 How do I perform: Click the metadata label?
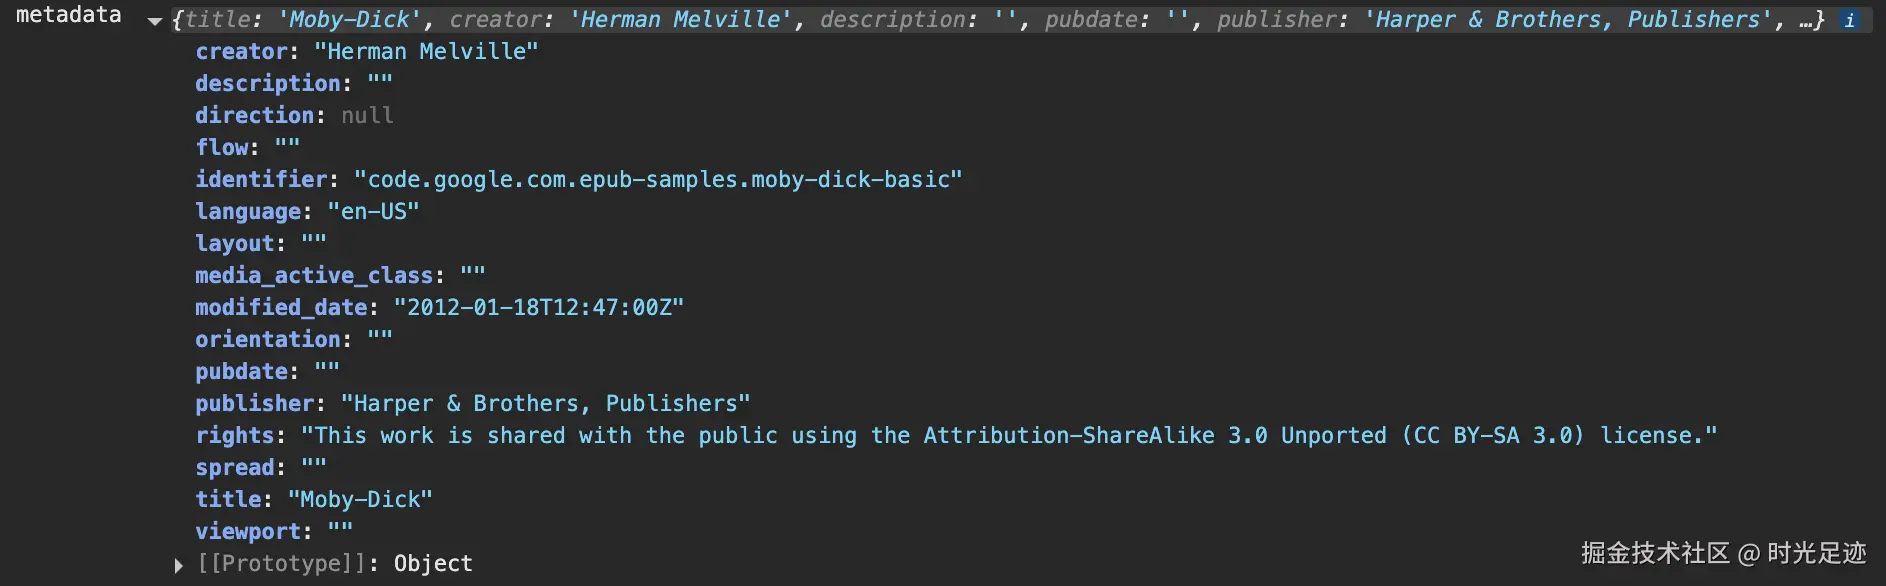(69, 15)
